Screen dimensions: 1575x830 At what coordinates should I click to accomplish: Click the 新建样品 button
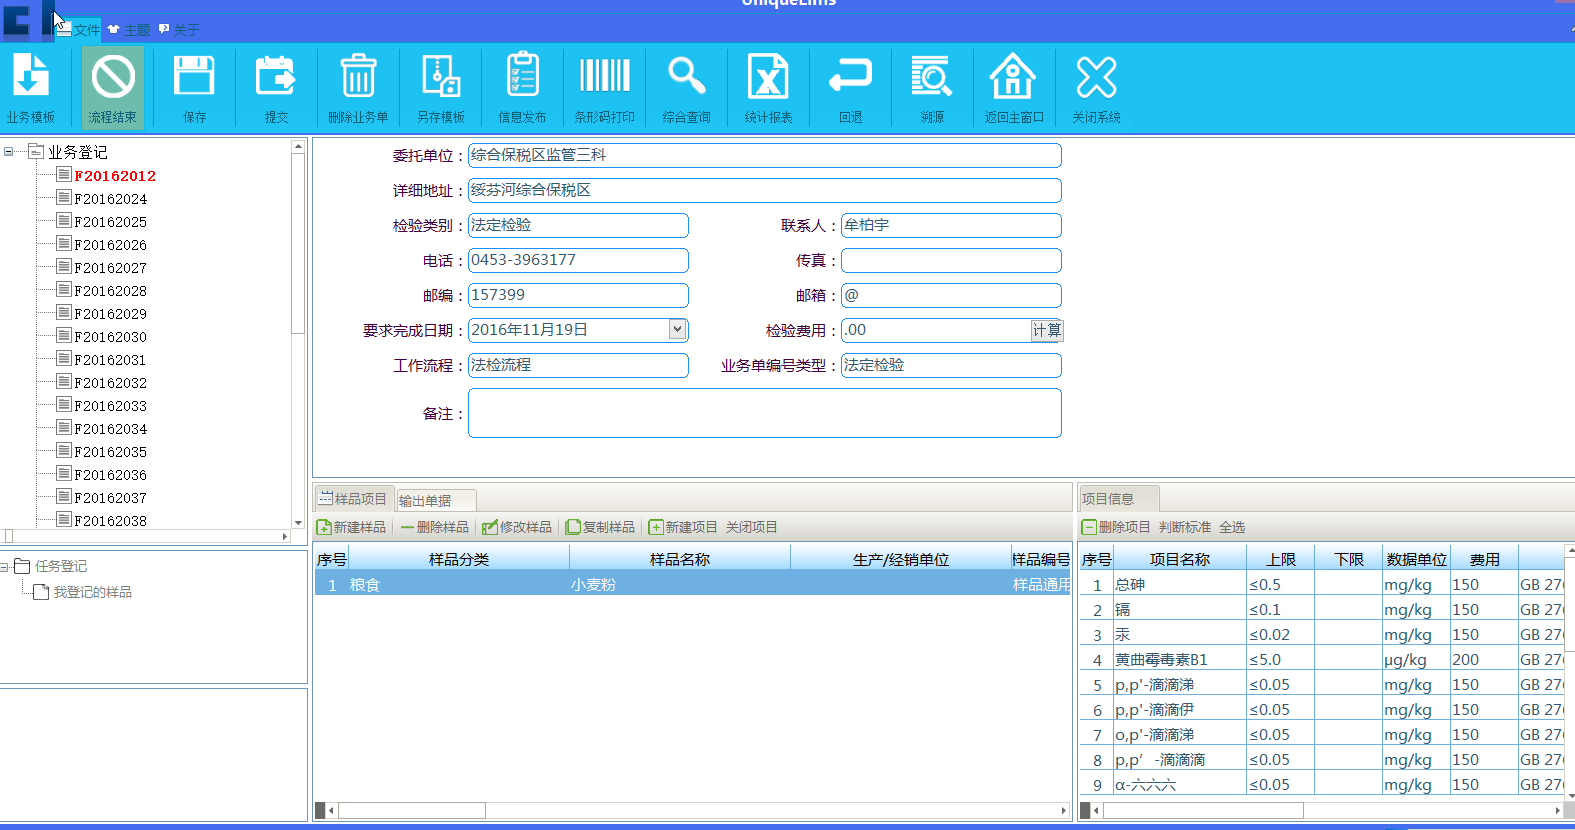click(351, 527)
